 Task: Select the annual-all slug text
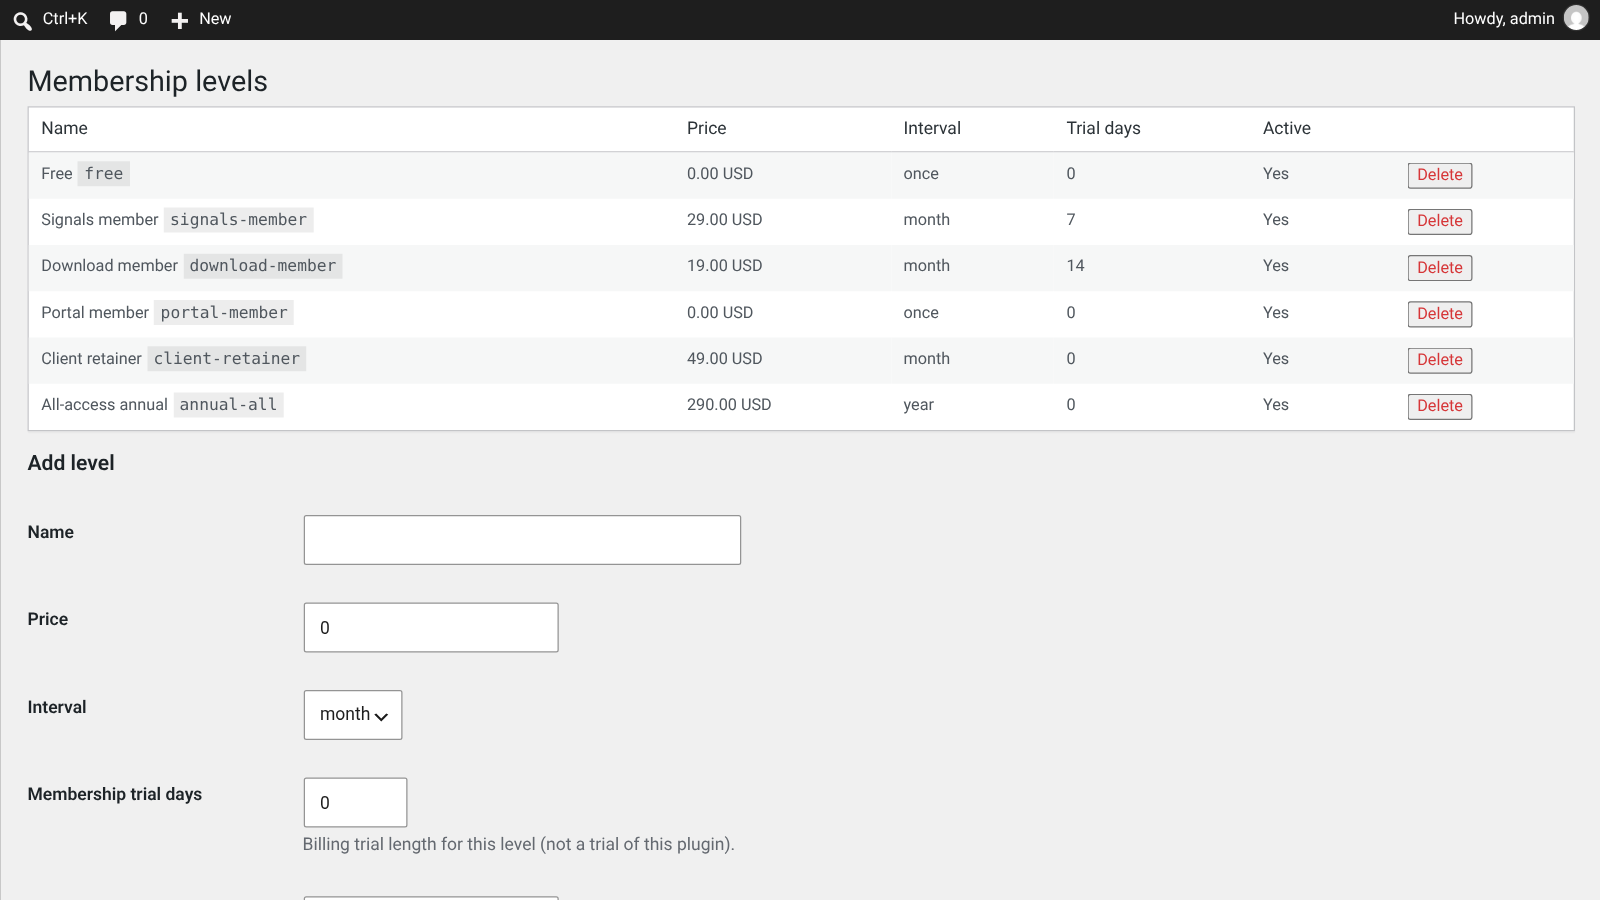(x=229, y=405)
